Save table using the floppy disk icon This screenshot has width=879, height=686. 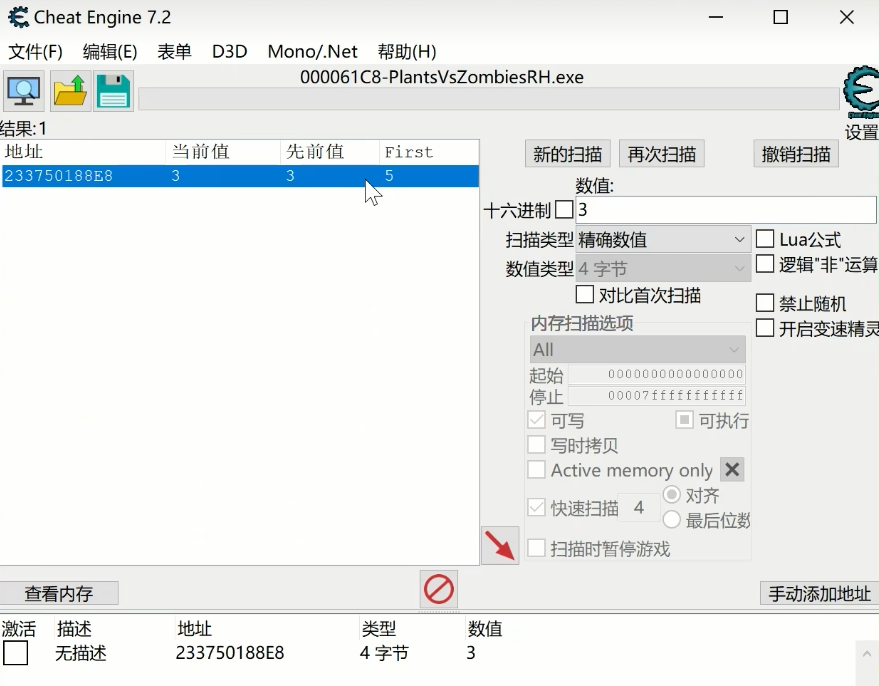114,91
